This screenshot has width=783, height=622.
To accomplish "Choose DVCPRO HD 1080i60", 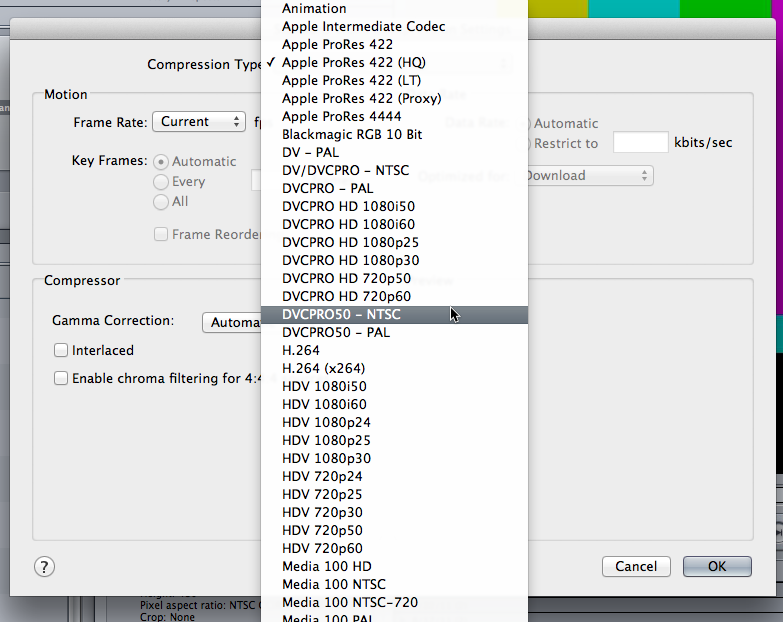I will tap(394, 224).
